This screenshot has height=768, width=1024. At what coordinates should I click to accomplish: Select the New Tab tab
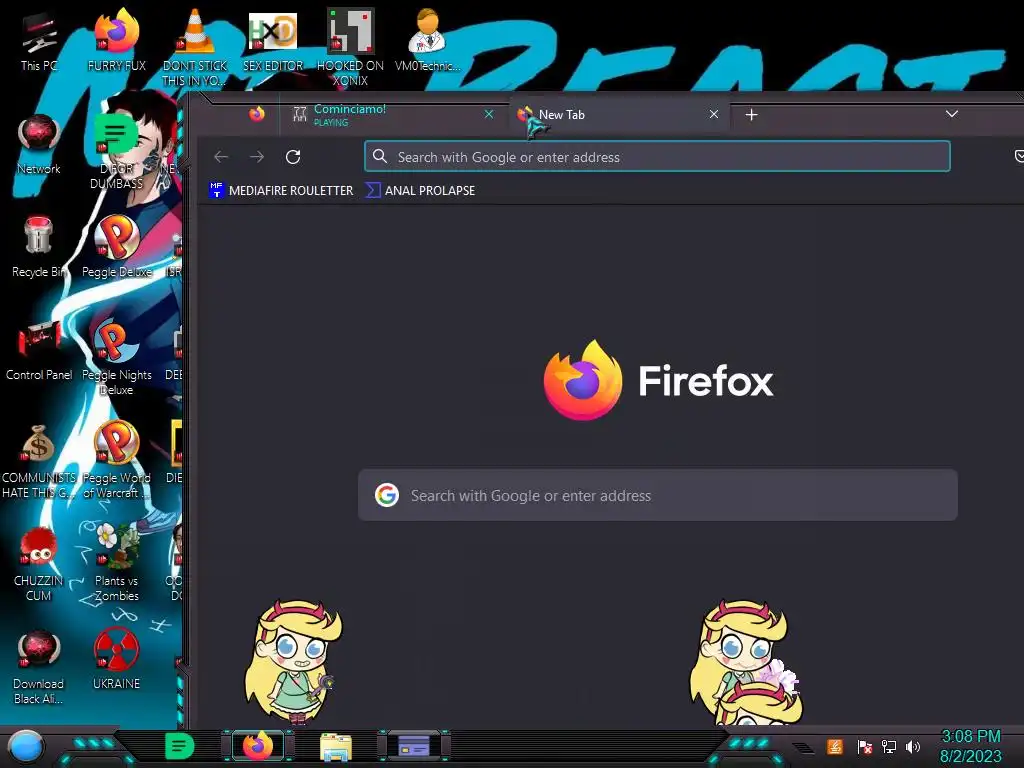[617, 114]
